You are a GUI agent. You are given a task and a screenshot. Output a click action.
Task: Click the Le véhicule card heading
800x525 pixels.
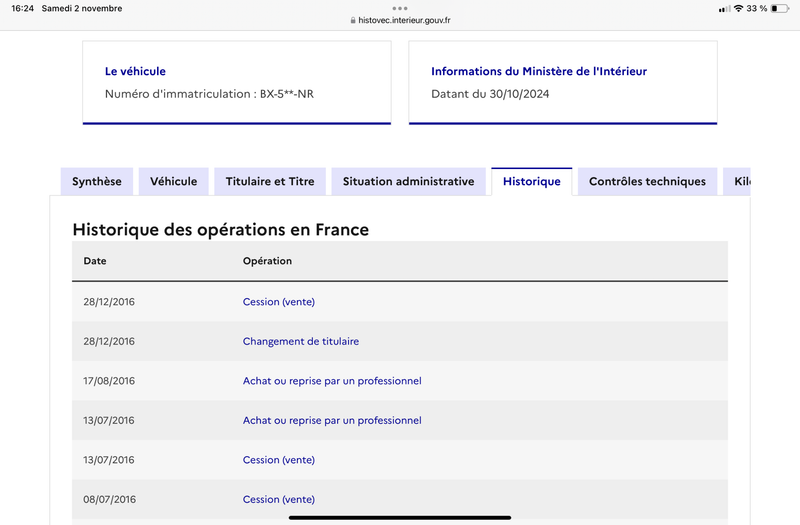coord(135,71)
